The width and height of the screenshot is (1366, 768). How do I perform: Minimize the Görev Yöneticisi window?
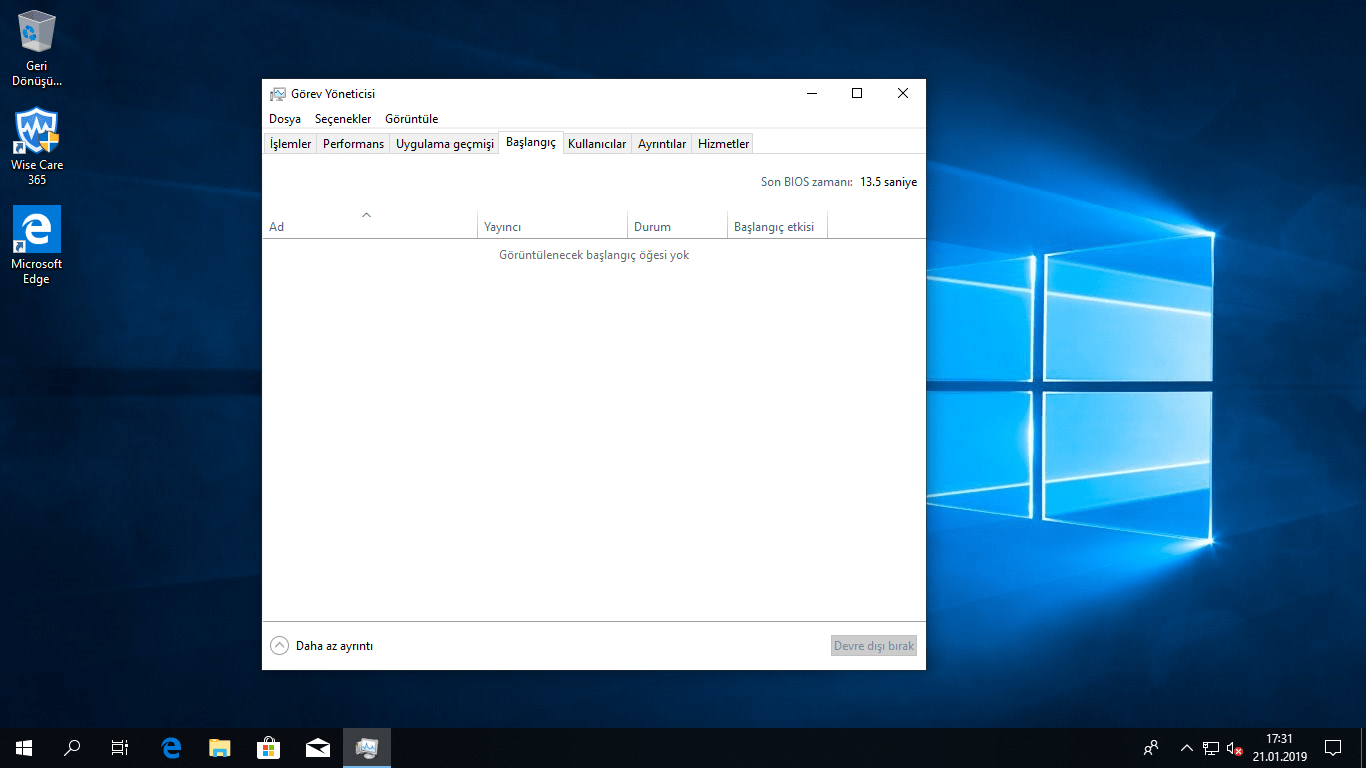[x=811, y=93]
